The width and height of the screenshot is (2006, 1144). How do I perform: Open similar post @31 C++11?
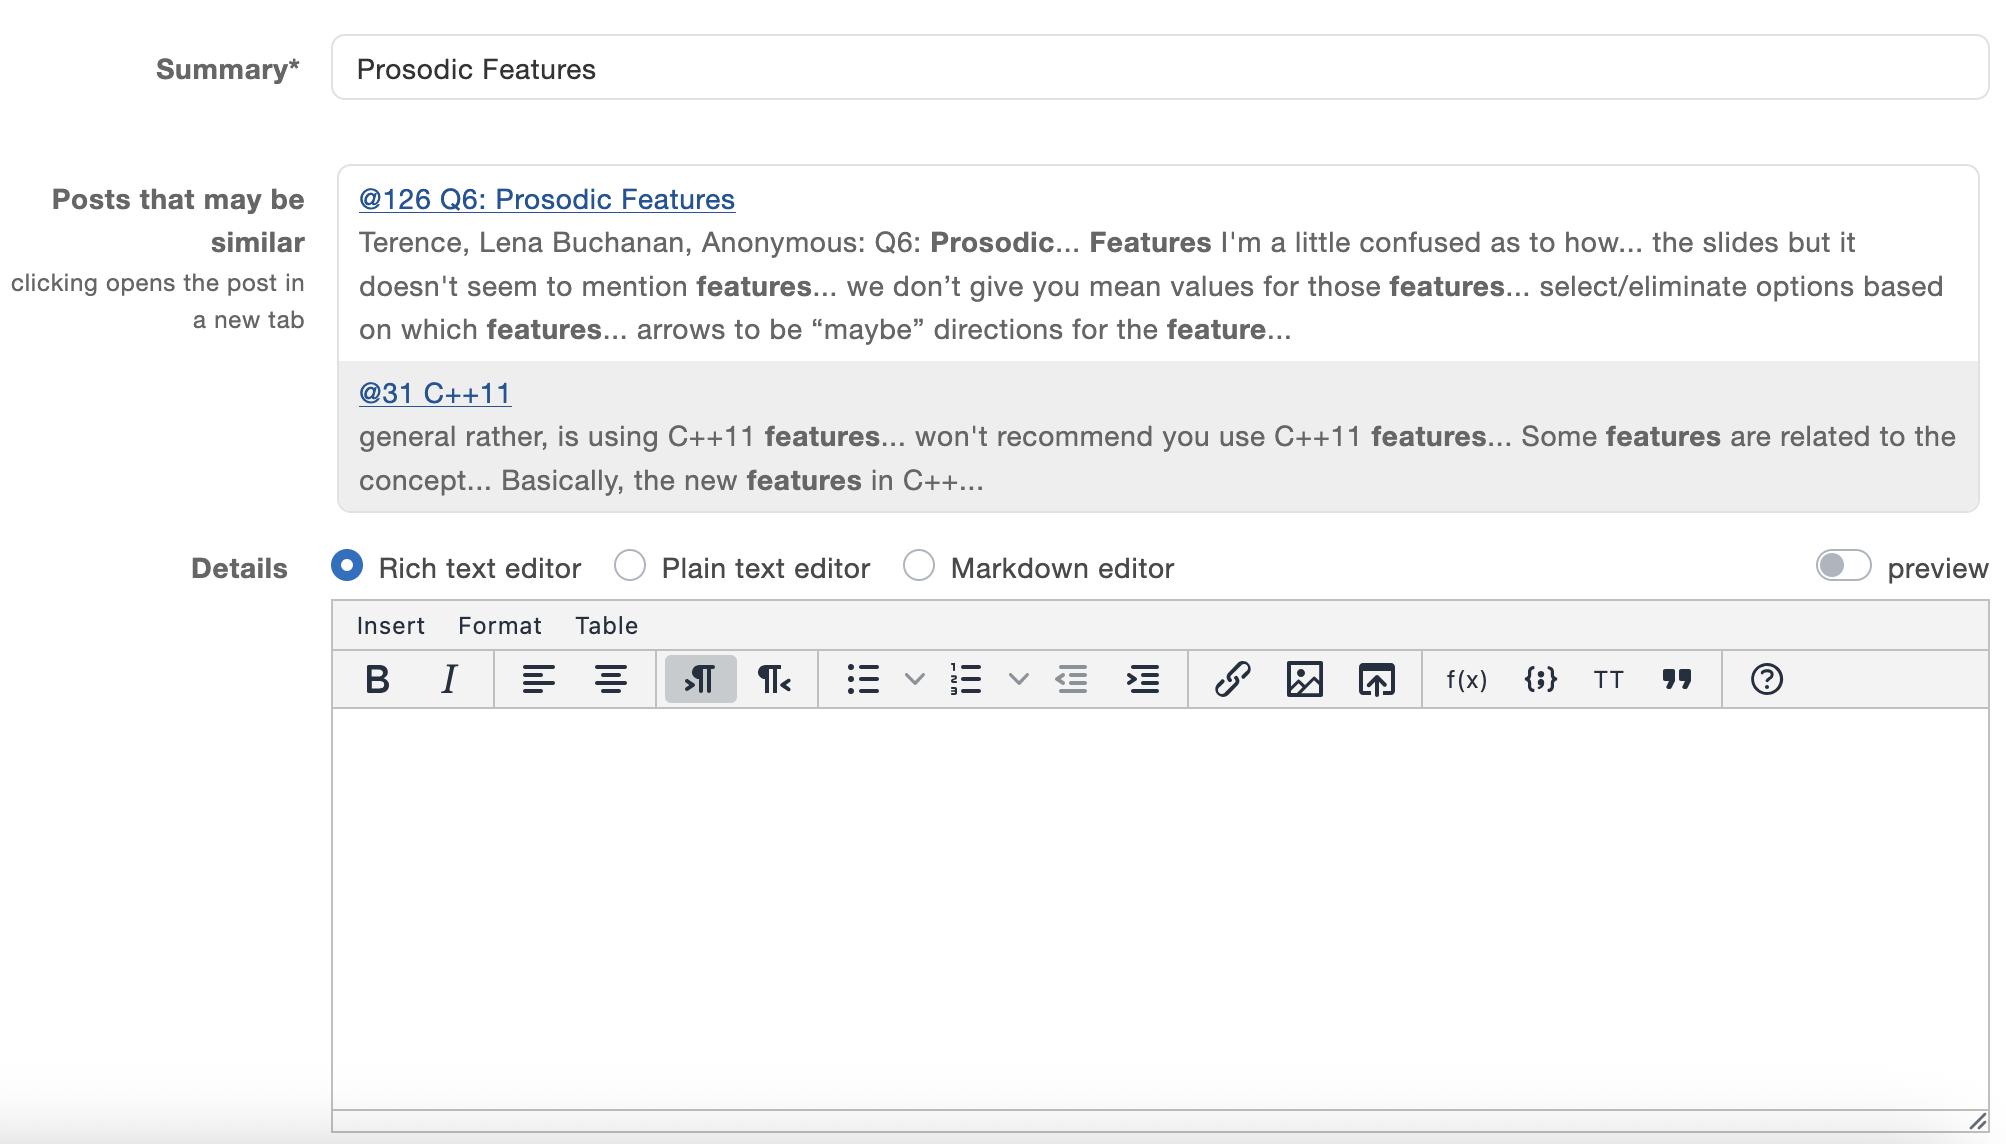[x=434, y=394]
